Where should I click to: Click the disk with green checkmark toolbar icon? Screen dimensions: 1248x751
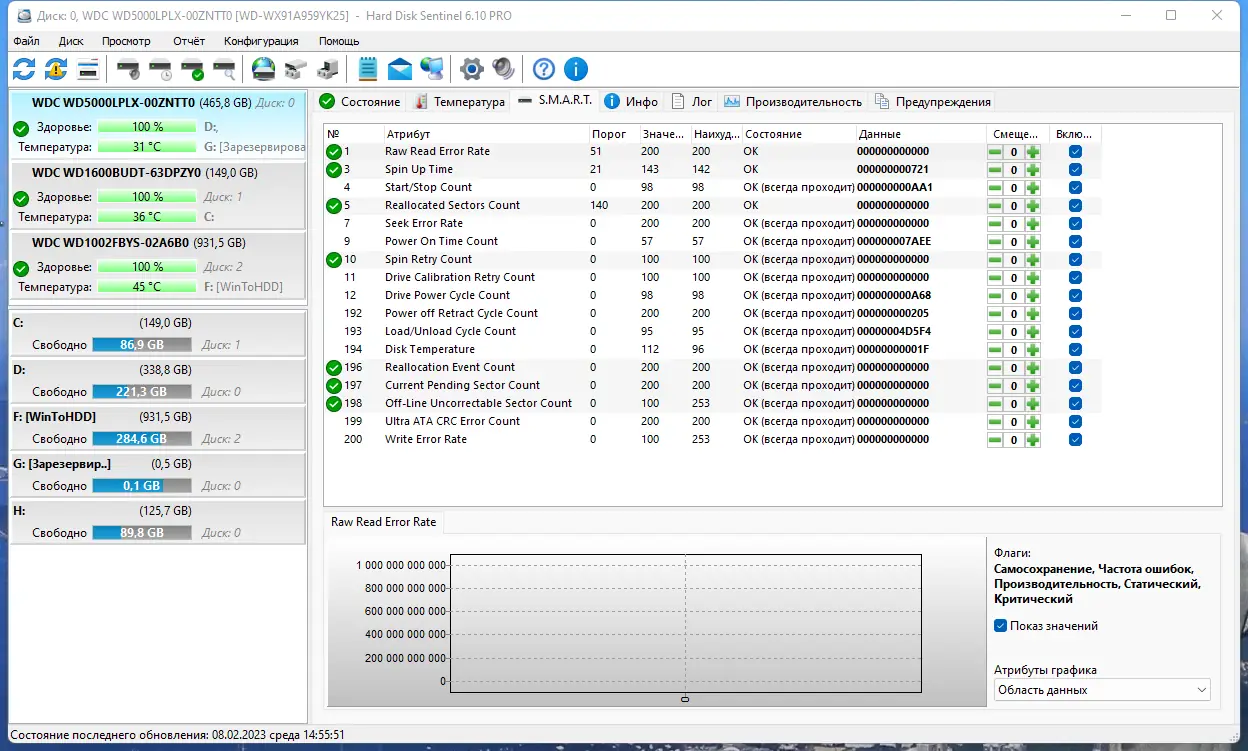(x=192, y=69)
